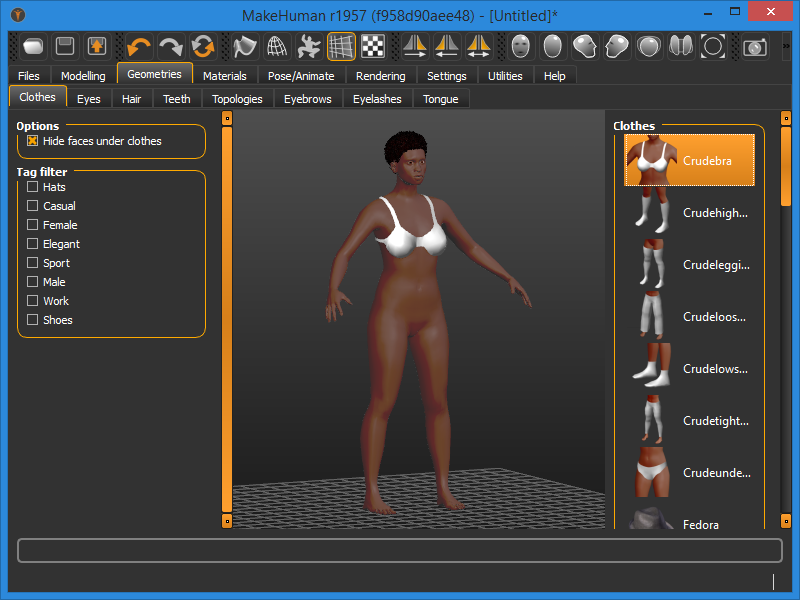
Task: Toggle the wireframe mesh icon
Action: (x=277, y=46)
